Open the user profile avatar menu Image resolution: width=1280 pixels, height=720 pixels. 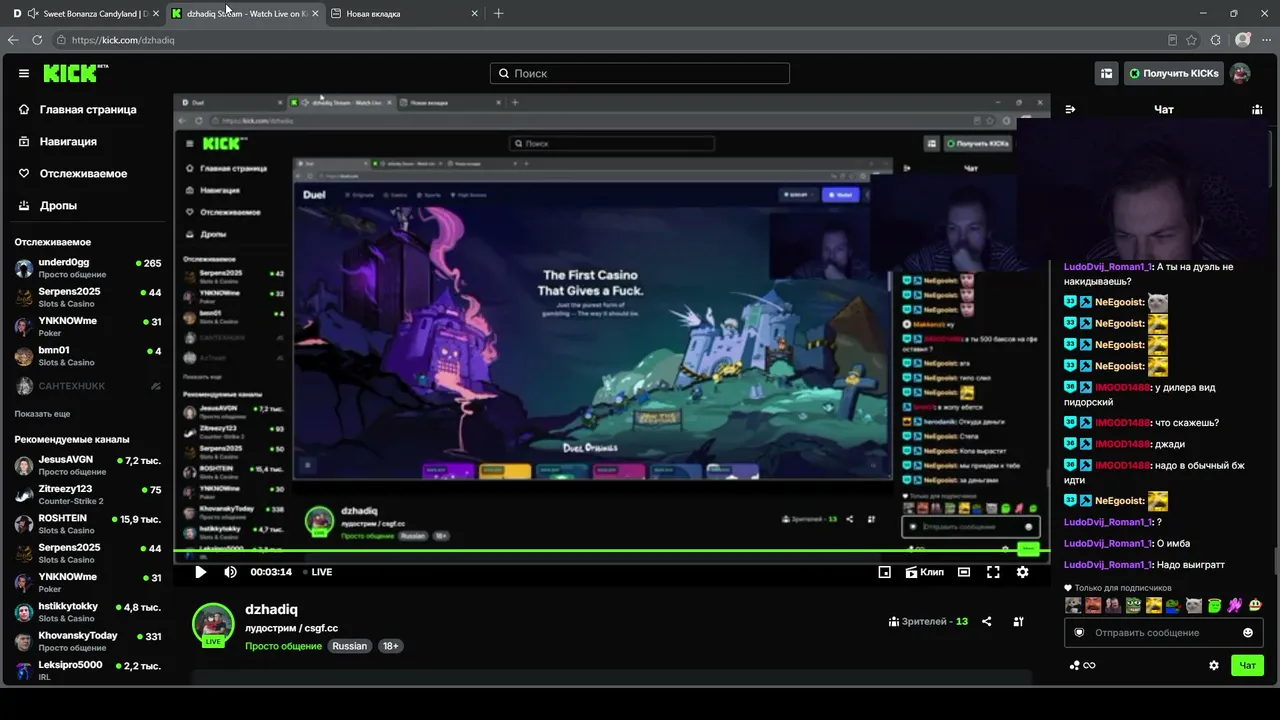tap(1240, 73)
